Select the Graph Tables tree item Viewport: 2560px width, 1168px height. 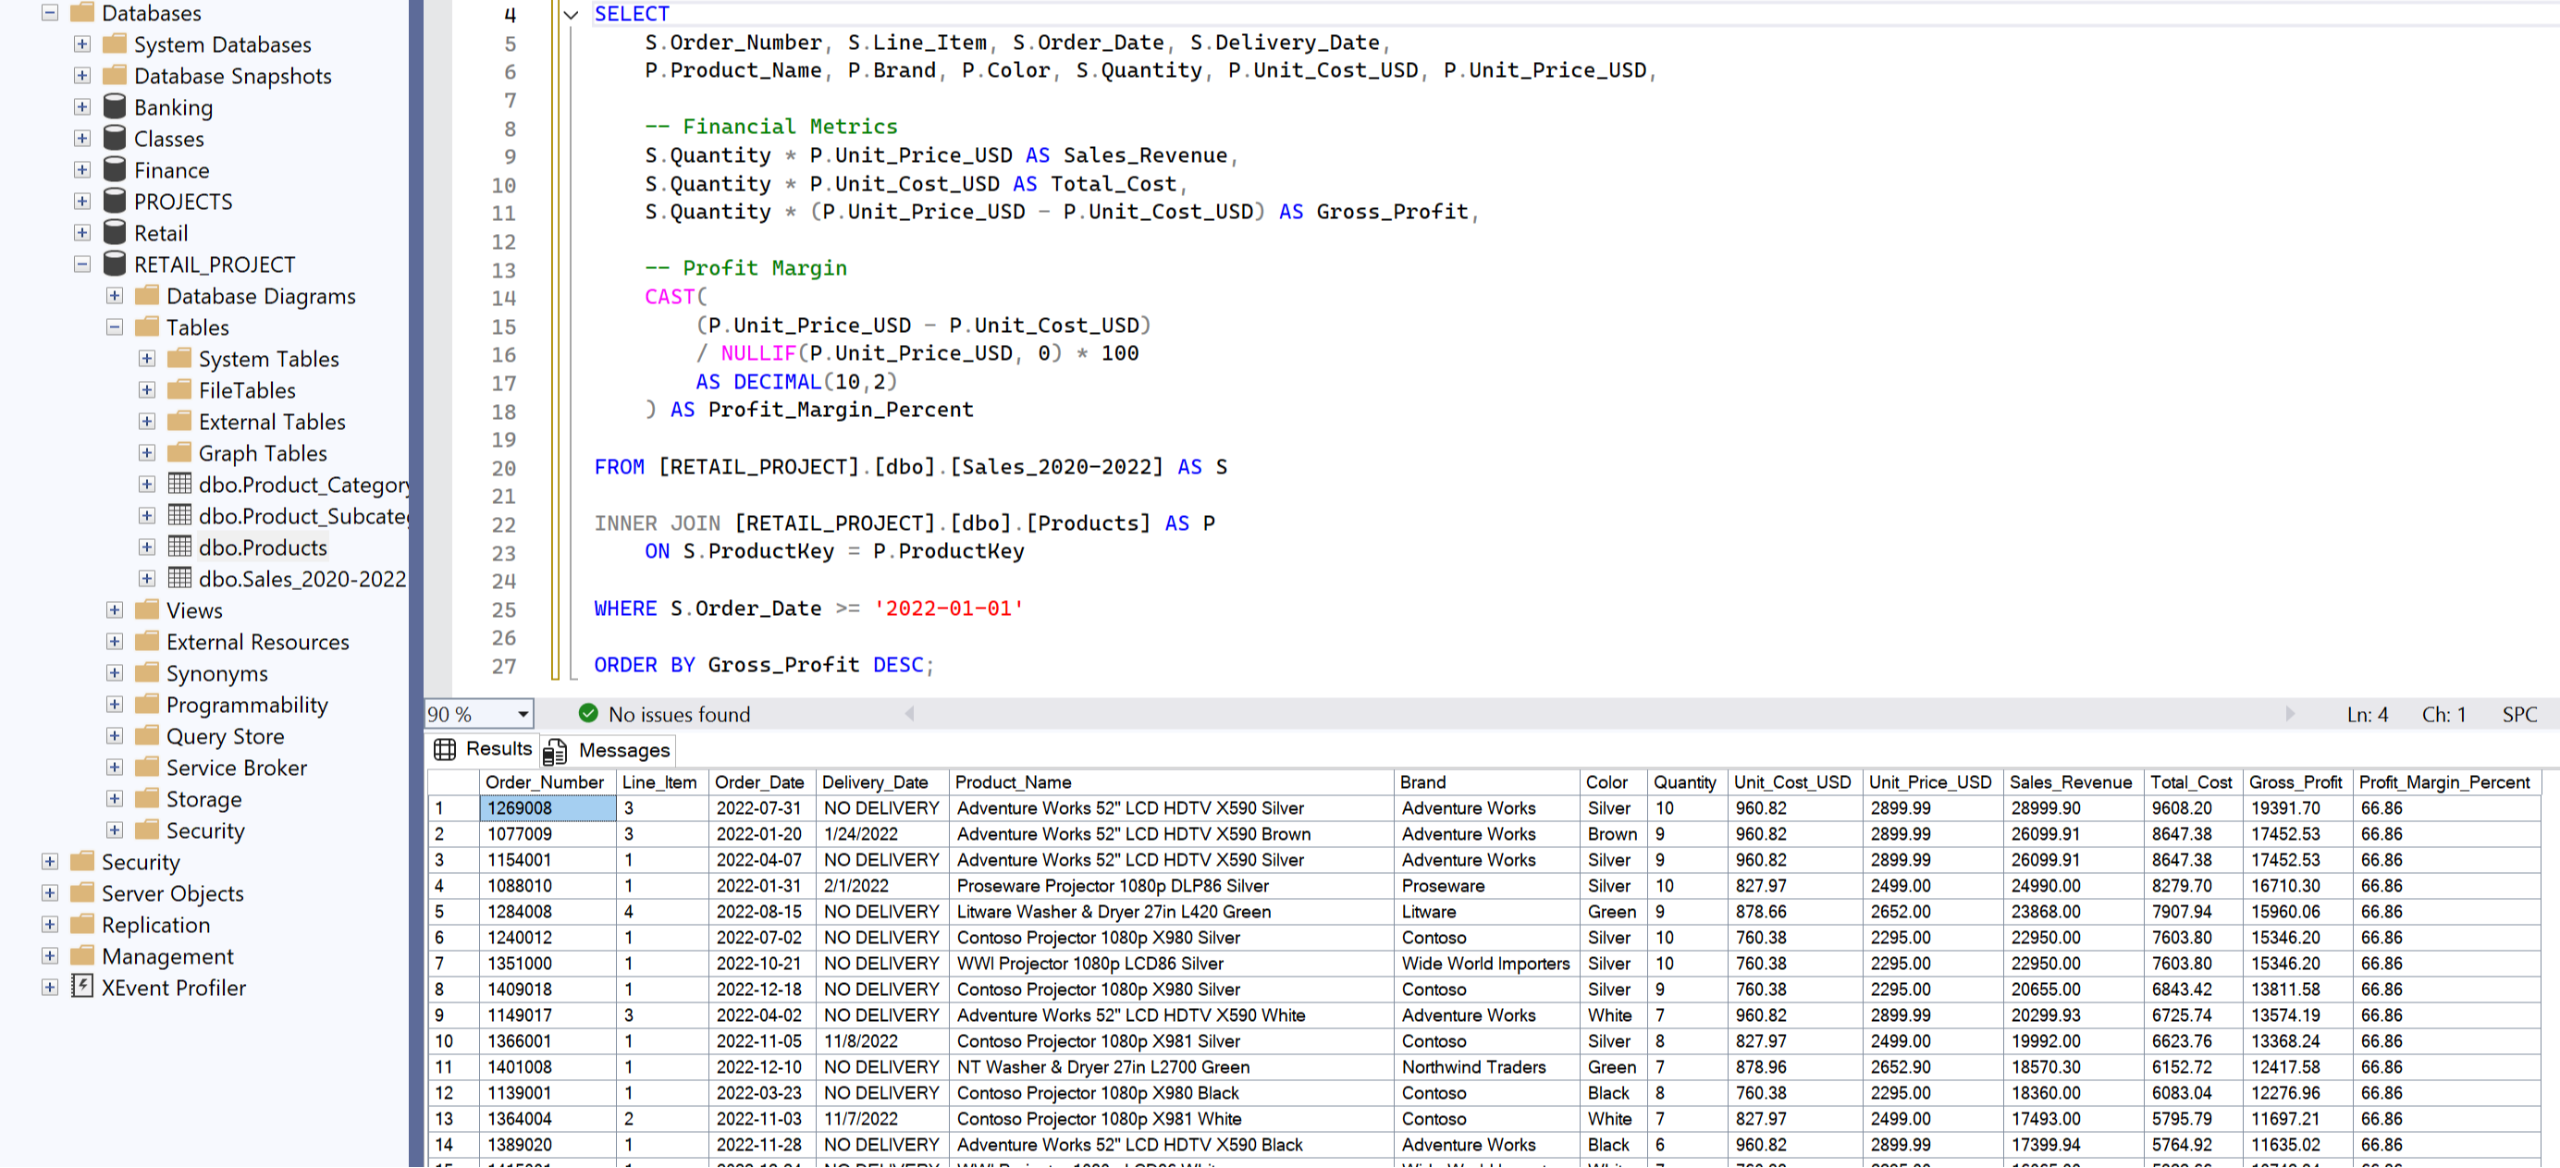(263, 453)
